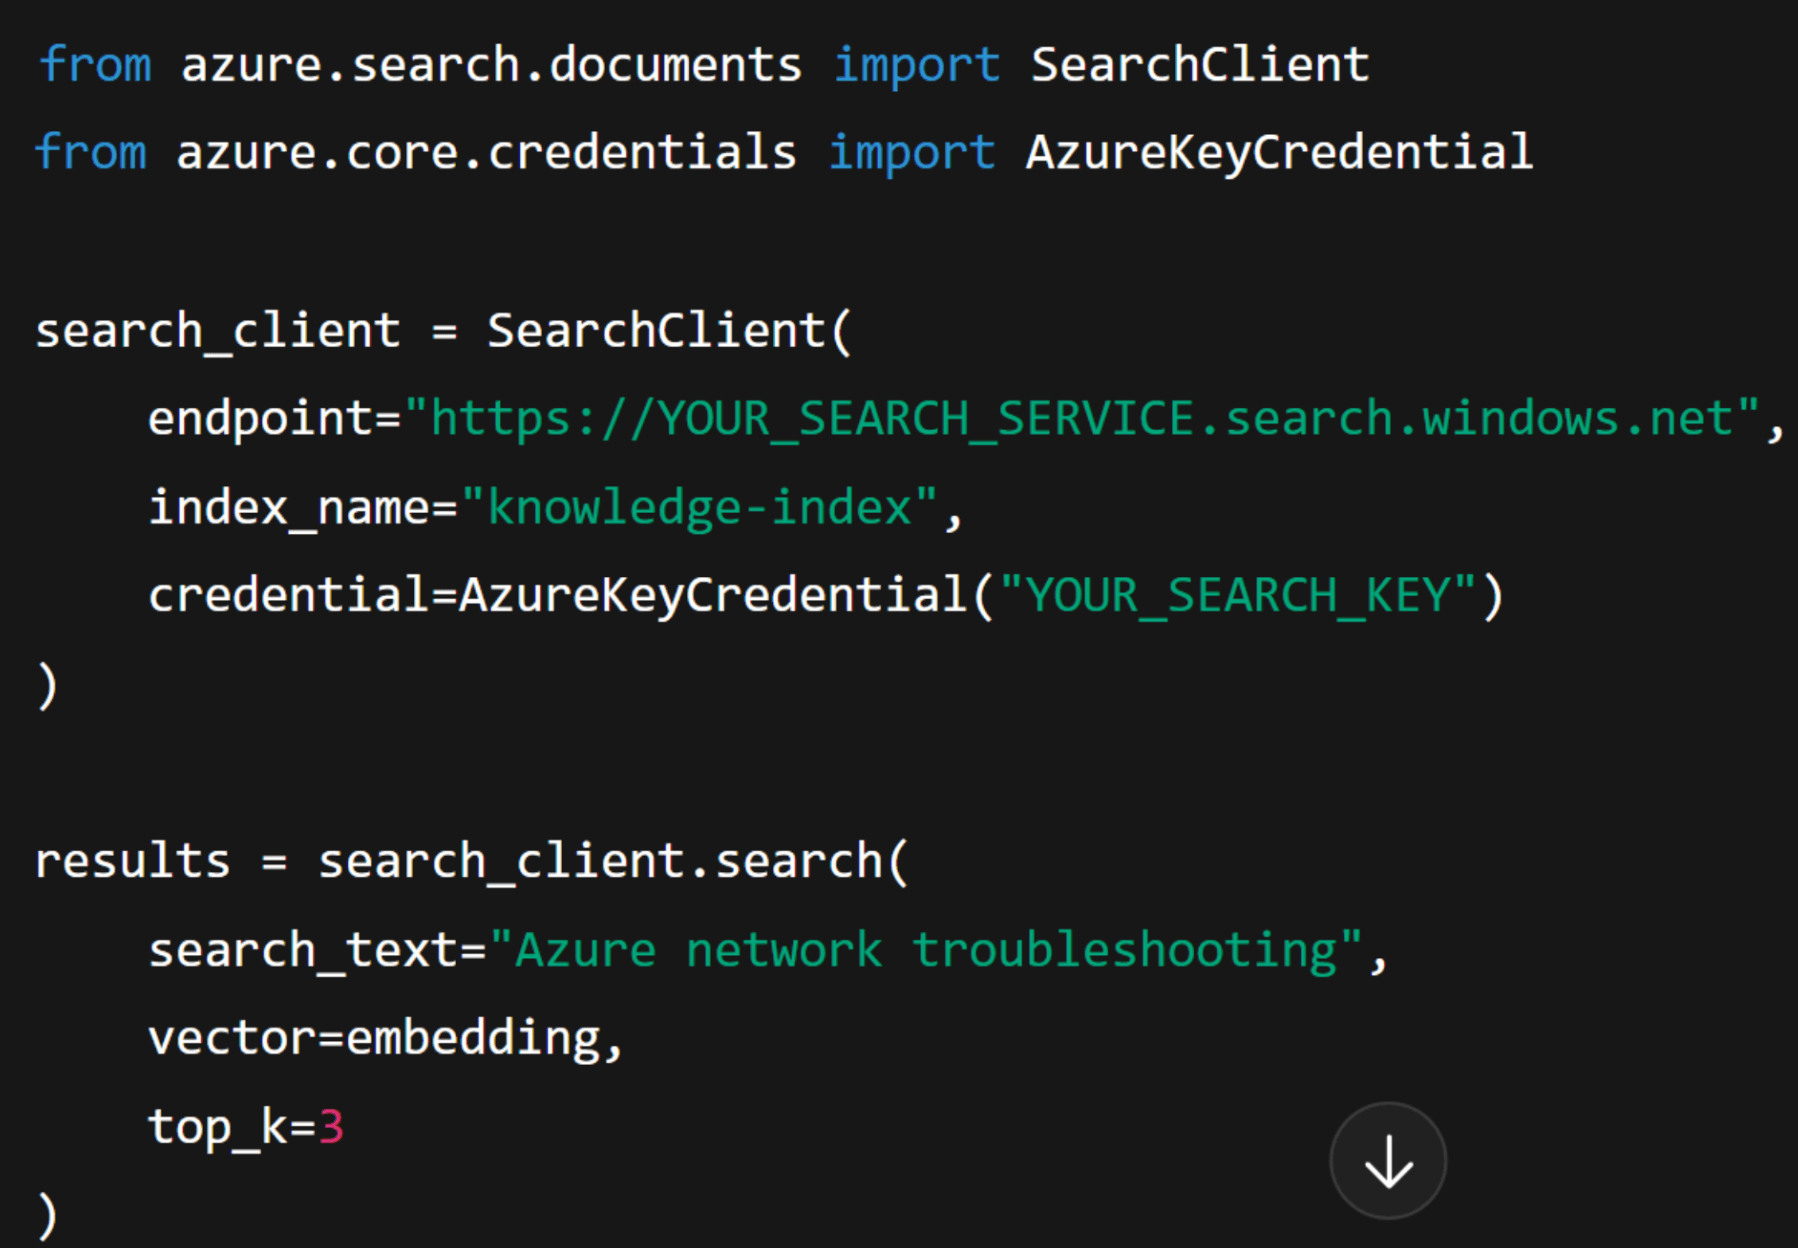This screenshot has width=1798, height=1248.
Task: Click the index_name parameter
Action: click(289, 507)
